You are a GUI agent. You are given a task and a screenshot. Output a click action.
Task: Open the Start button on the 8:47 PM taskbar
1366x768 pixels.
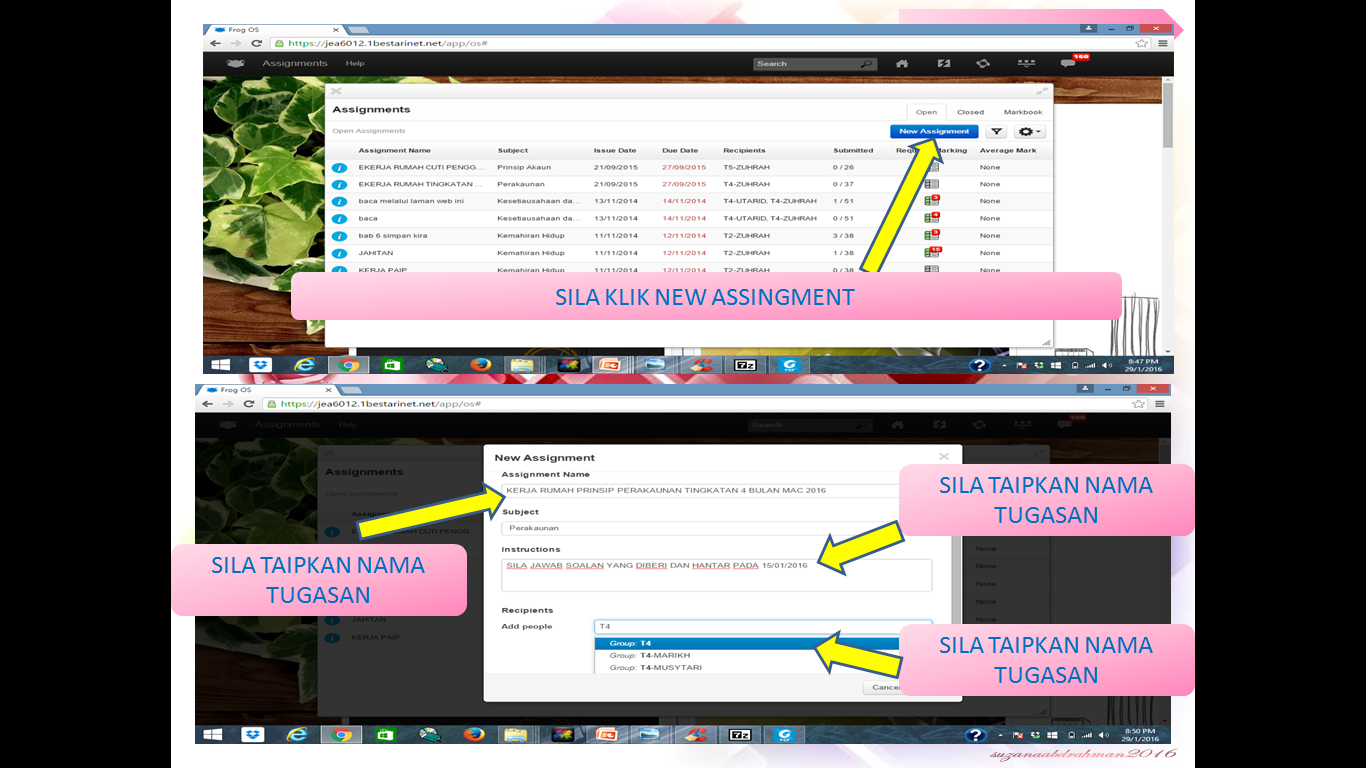click(219, 365)
